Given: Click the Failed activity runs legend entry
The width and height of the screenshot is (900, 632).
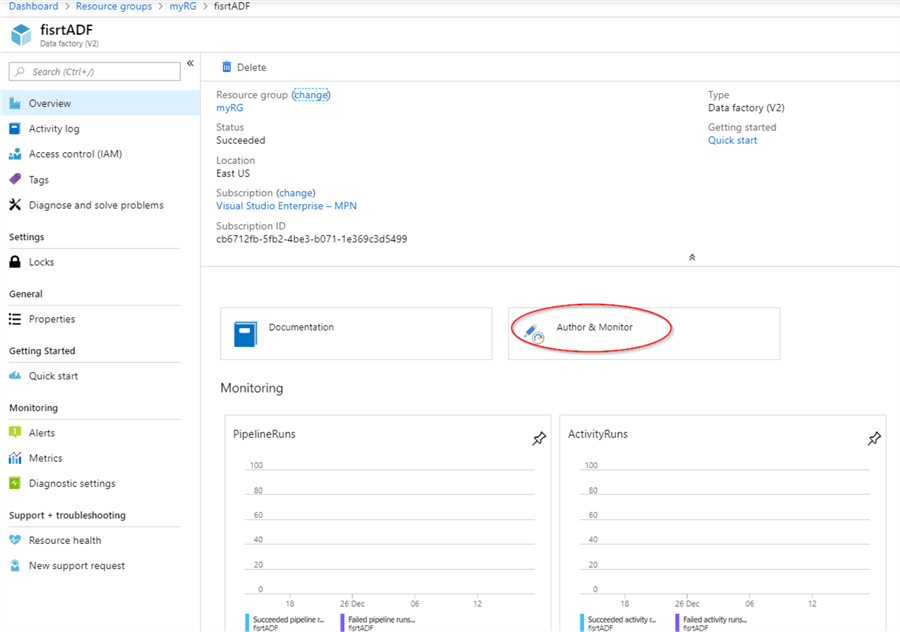Looking at the screenshot, I should point(712,623).
